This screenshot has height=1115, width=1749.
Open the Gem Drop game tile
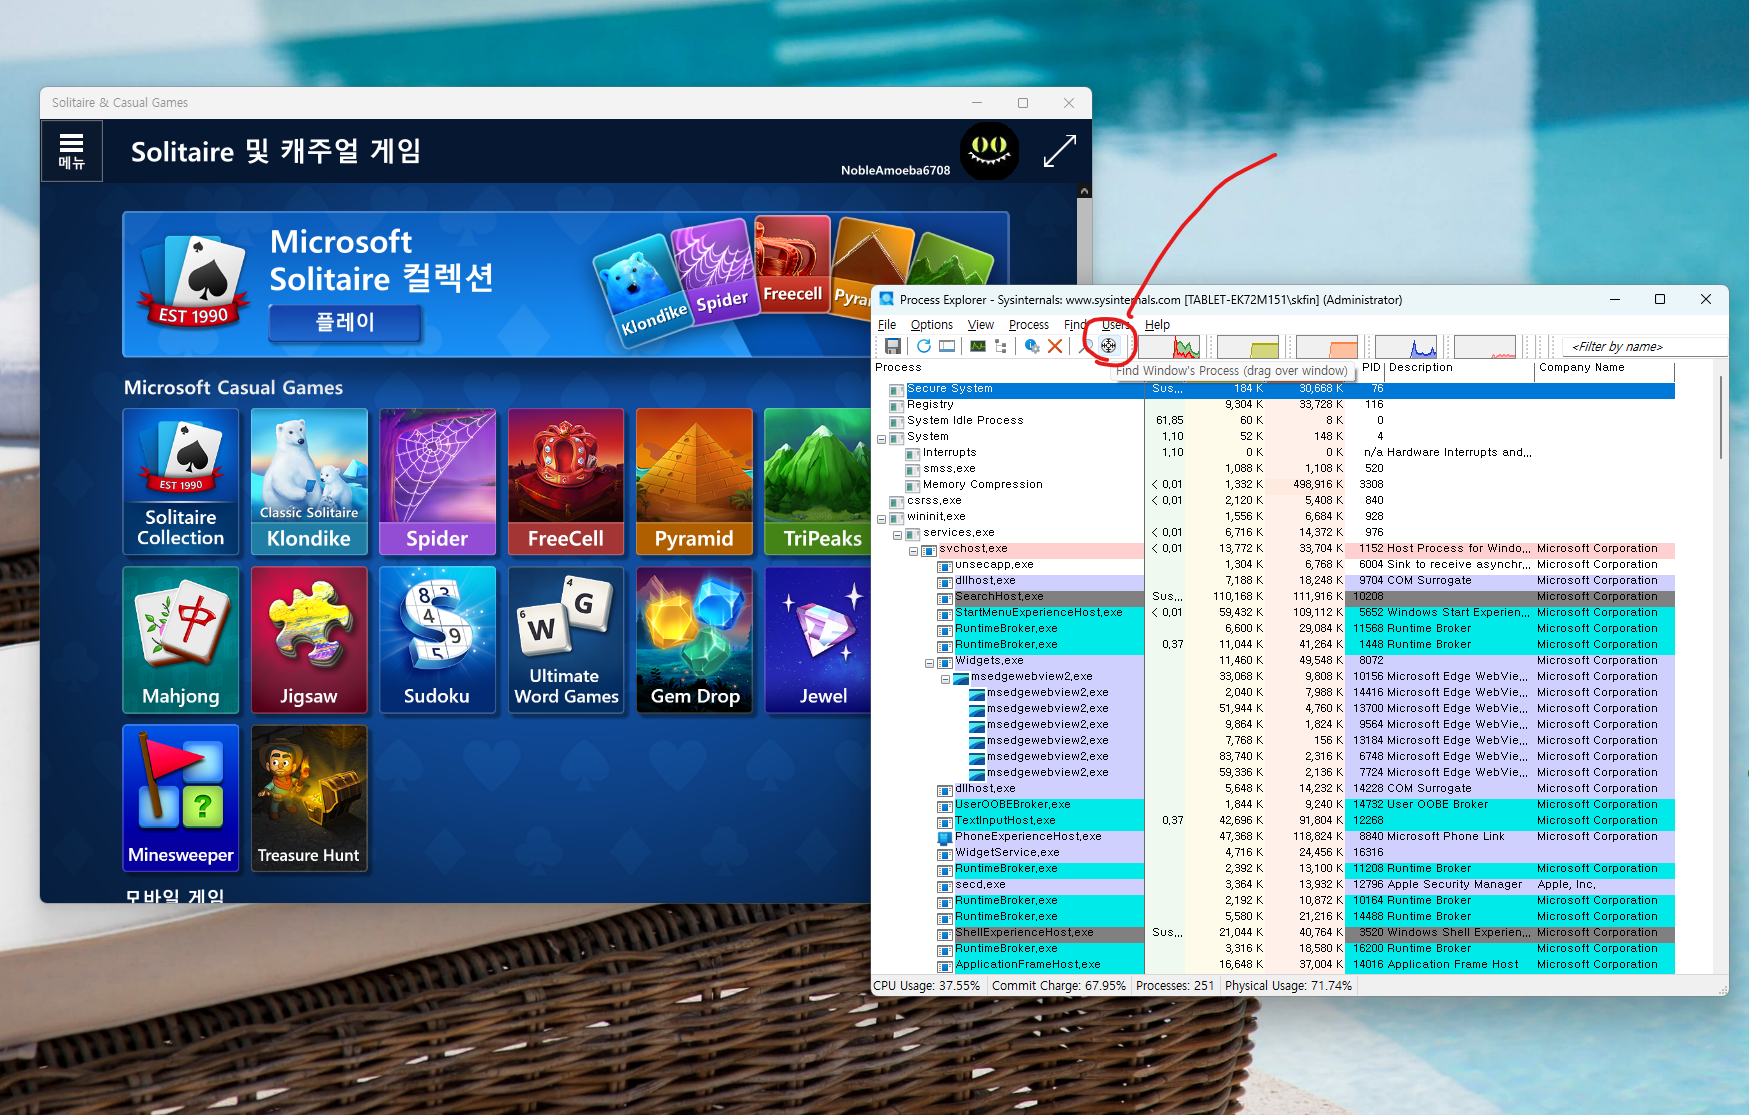(x=694, y=640)
